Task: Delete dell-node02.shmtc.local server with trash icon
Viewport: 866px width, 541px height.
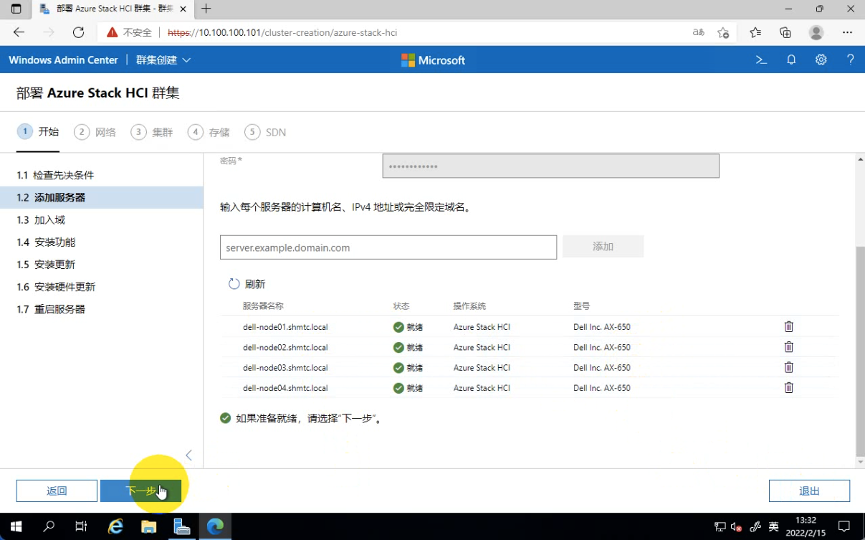Action: click(x=789, y=347)
